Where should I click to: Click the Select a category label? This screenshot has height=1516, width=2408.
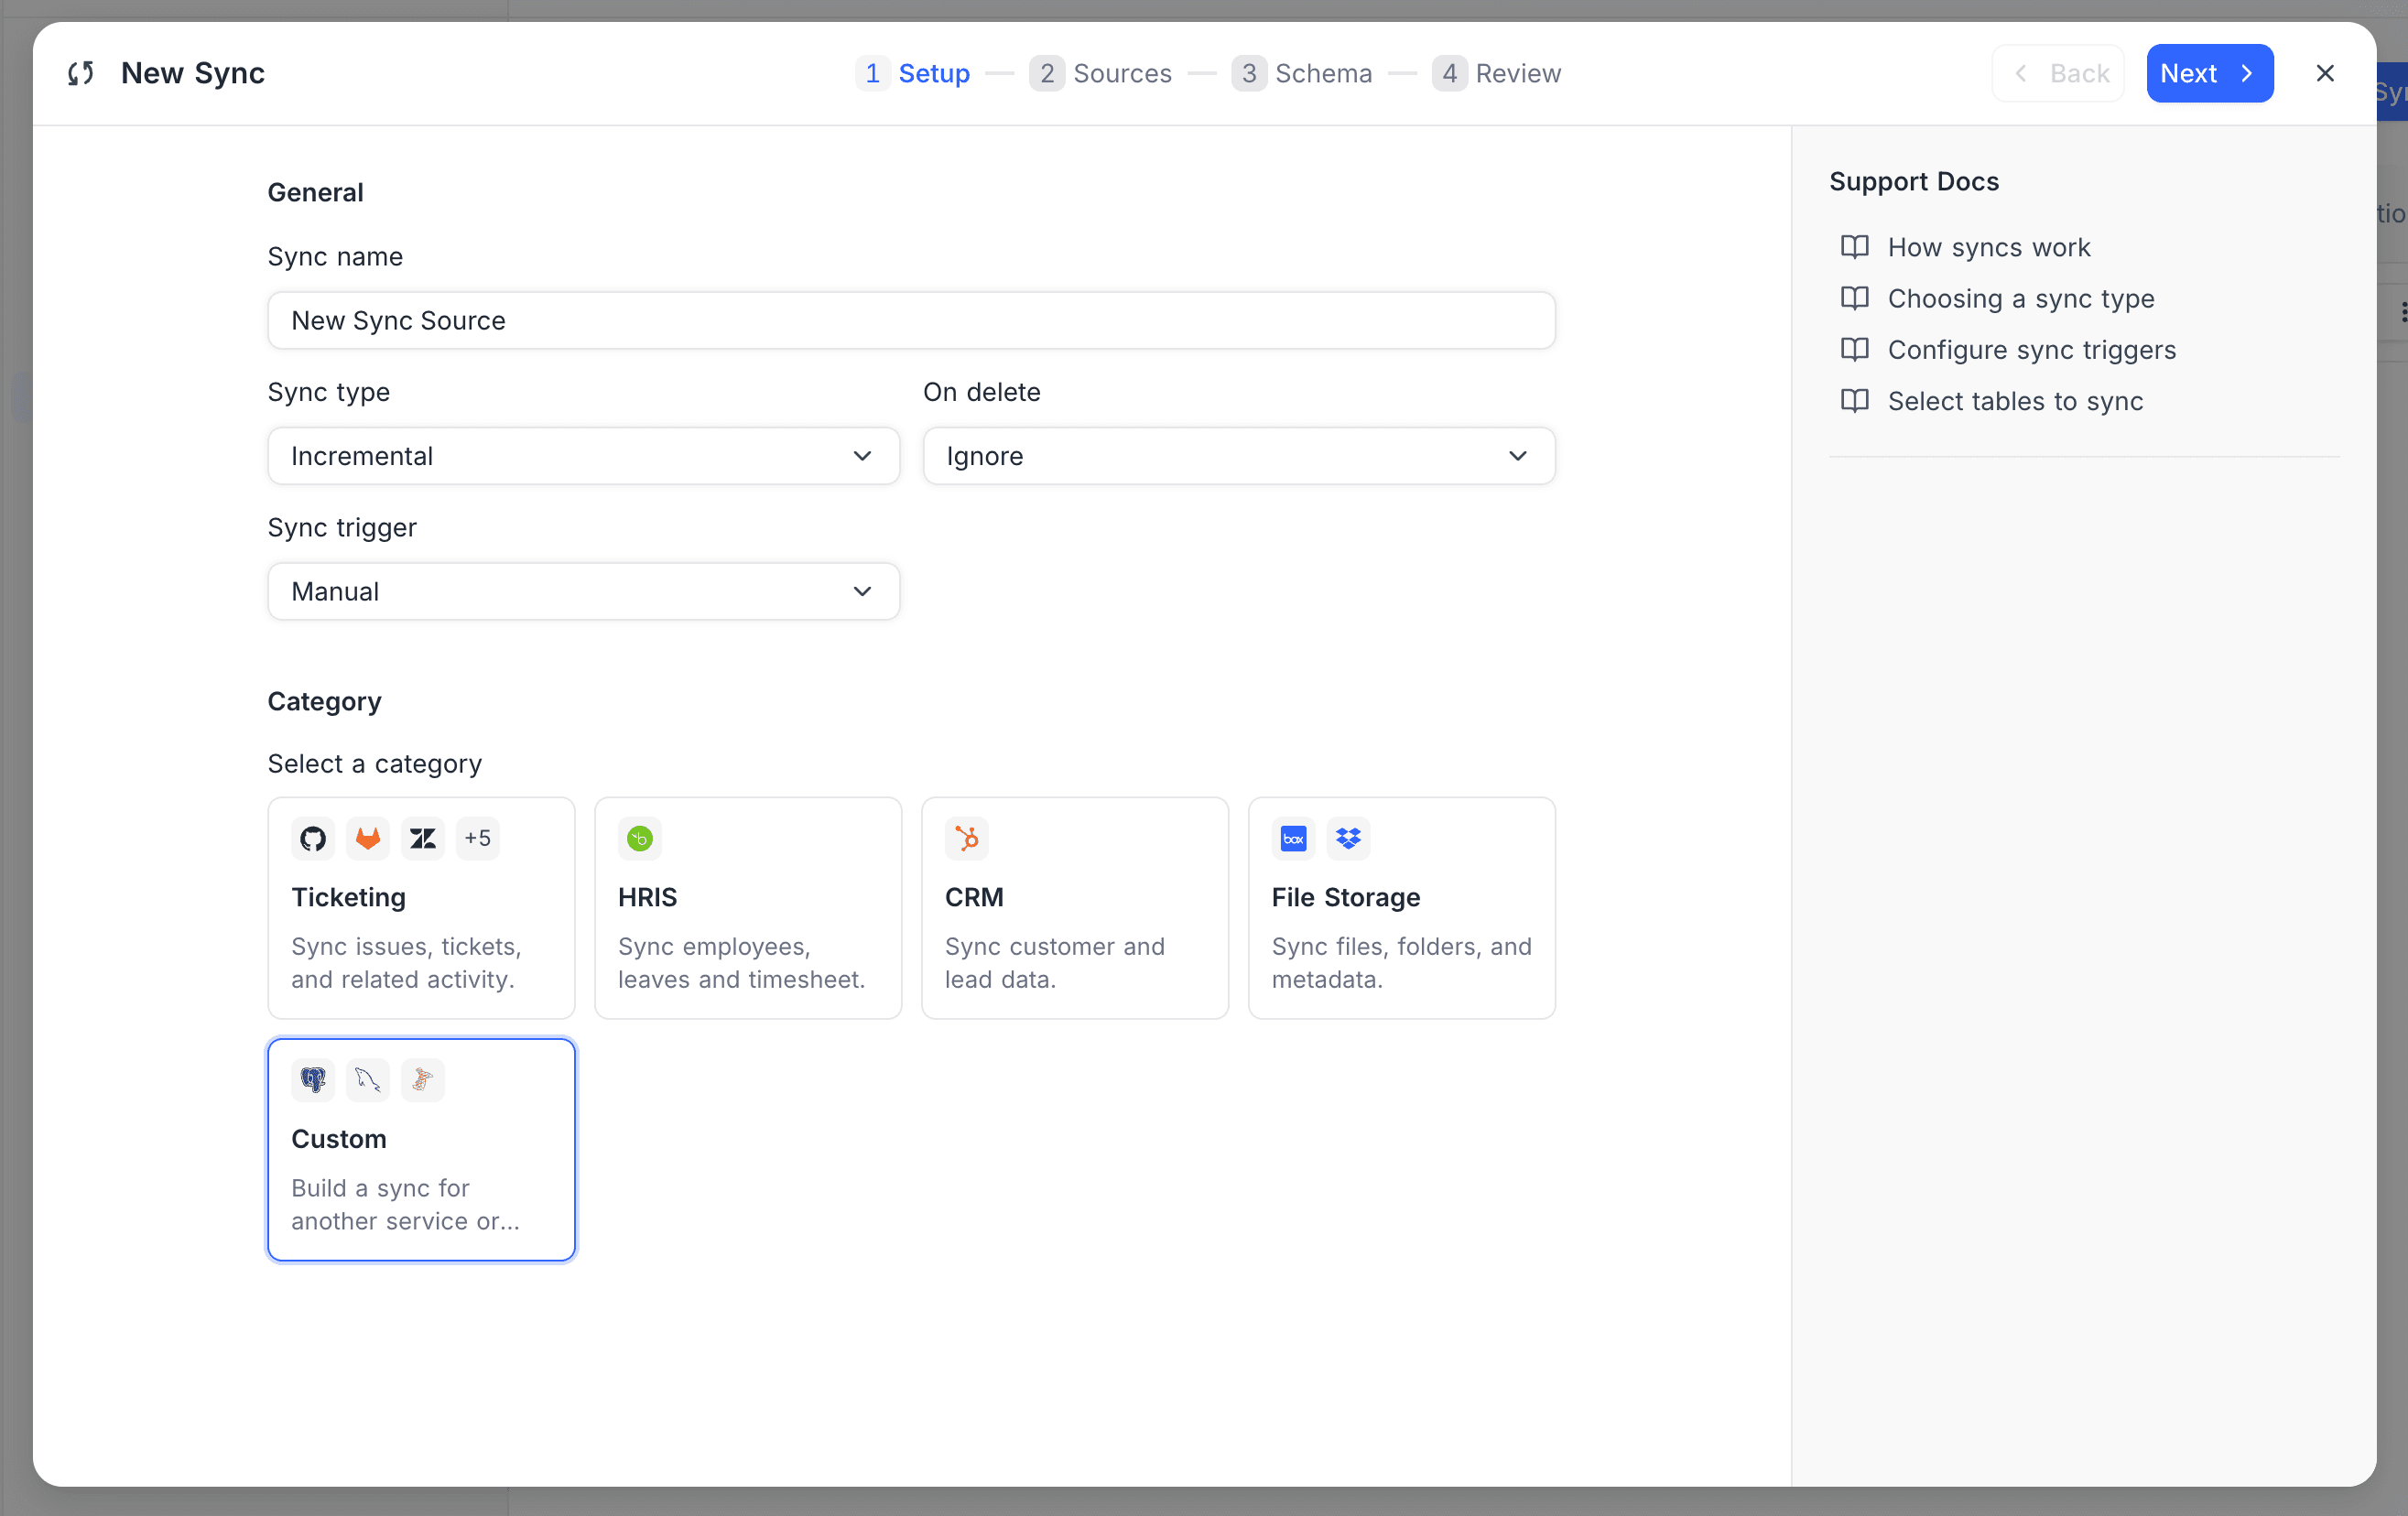coord(375,764)
